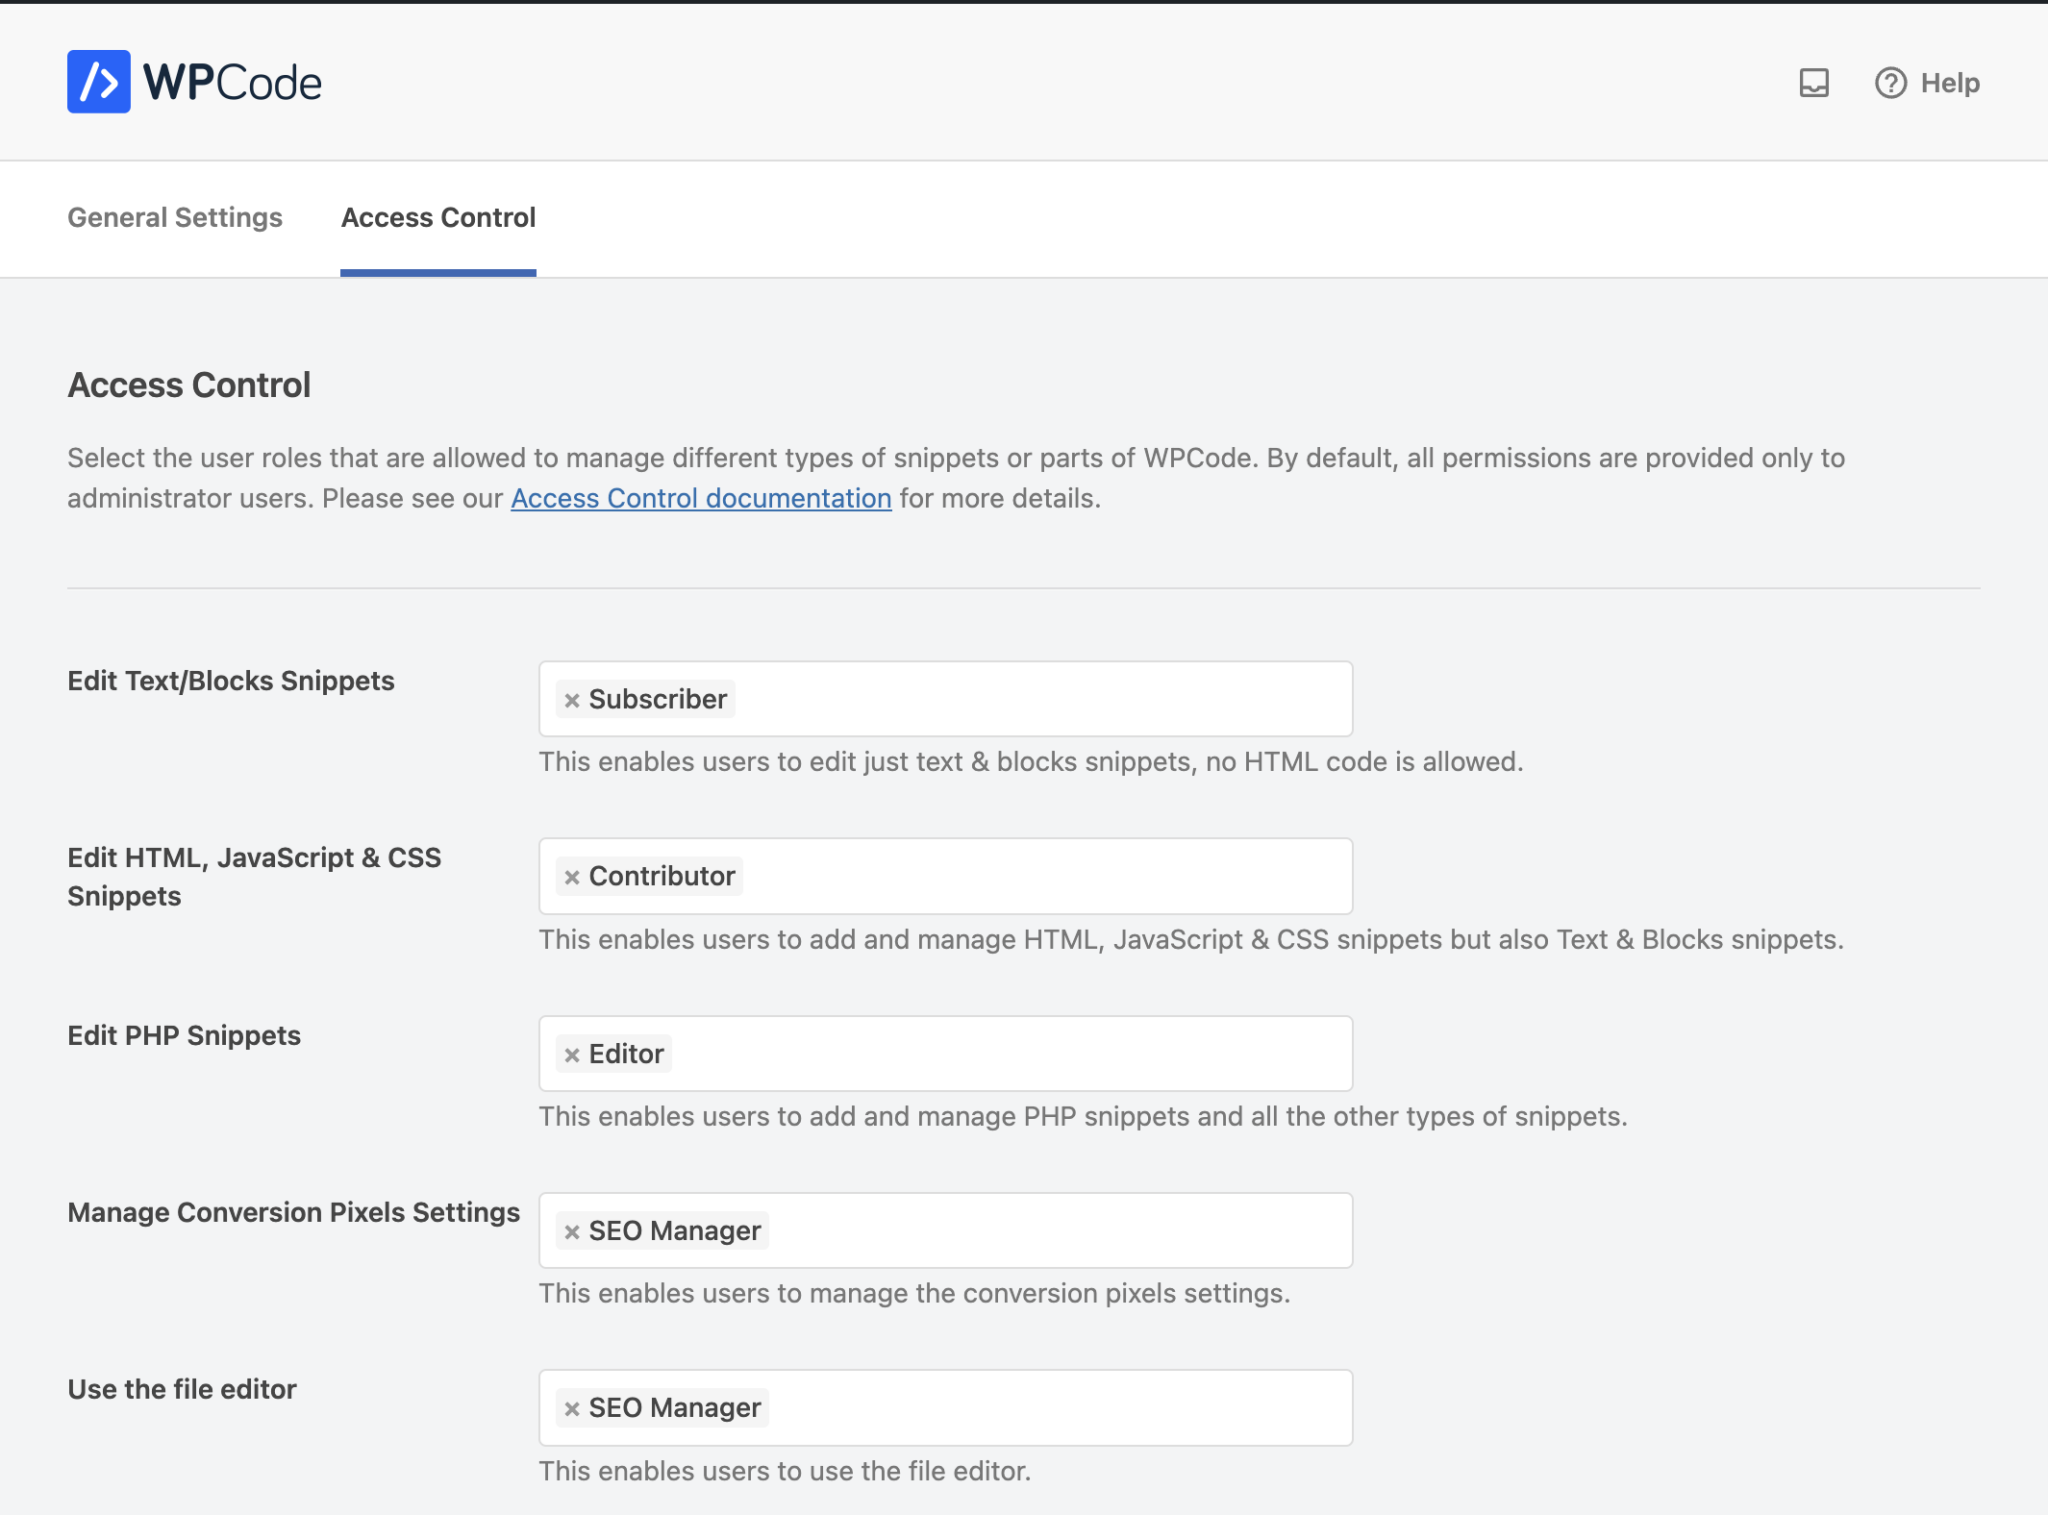This screenshot has width=2048, height=1515.
Task: Click the WPCode logo
Action: click(x=193, y=81)
